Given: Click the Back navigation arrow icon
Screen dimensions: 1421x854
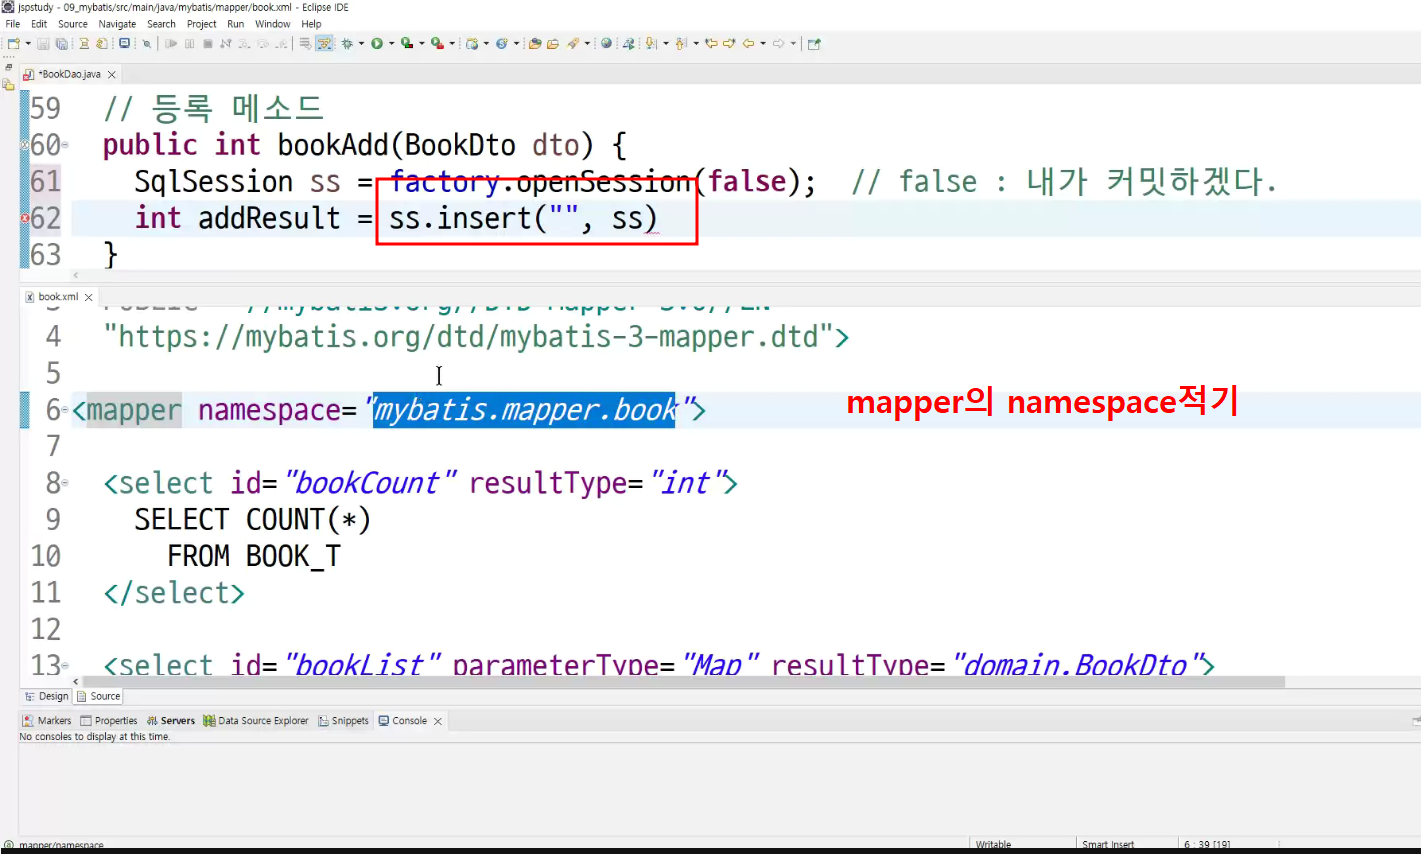Looking at the screenshot, I should tap(747, 43).
